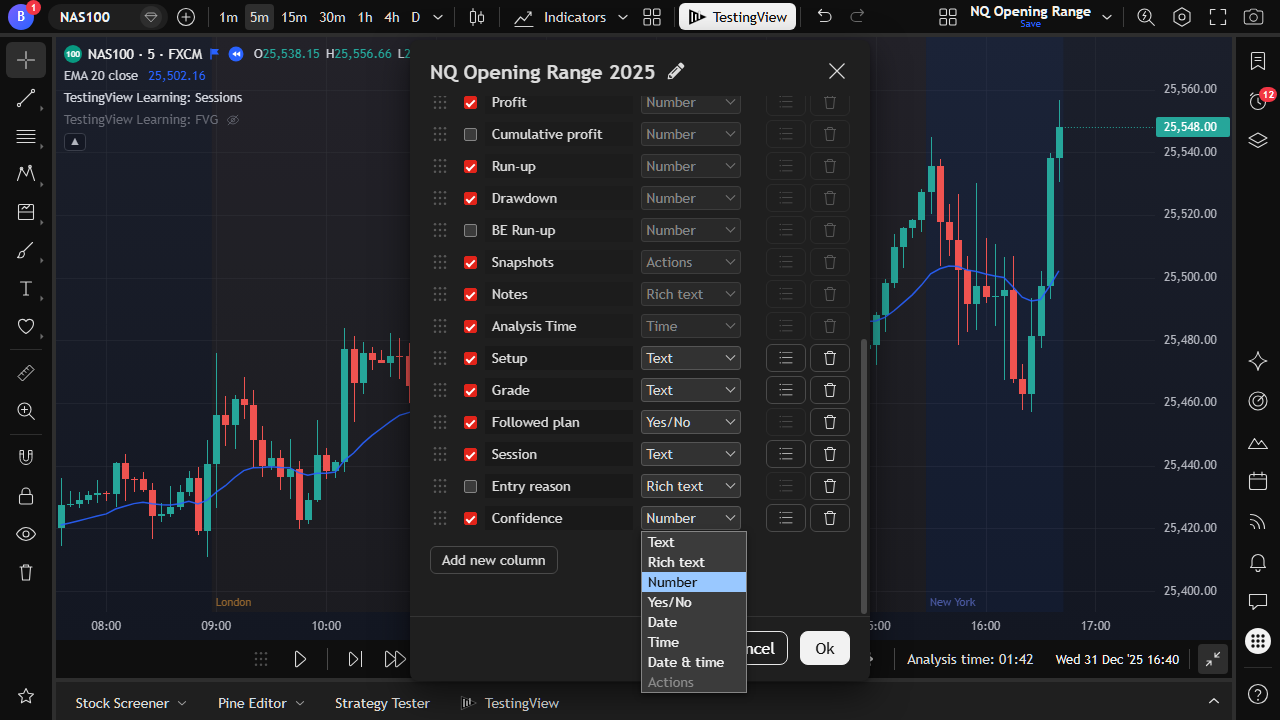Screen dimensions: 1280x720
Task: Uncheck the Profit column checkbox
Action: click(x=470, y=102)
